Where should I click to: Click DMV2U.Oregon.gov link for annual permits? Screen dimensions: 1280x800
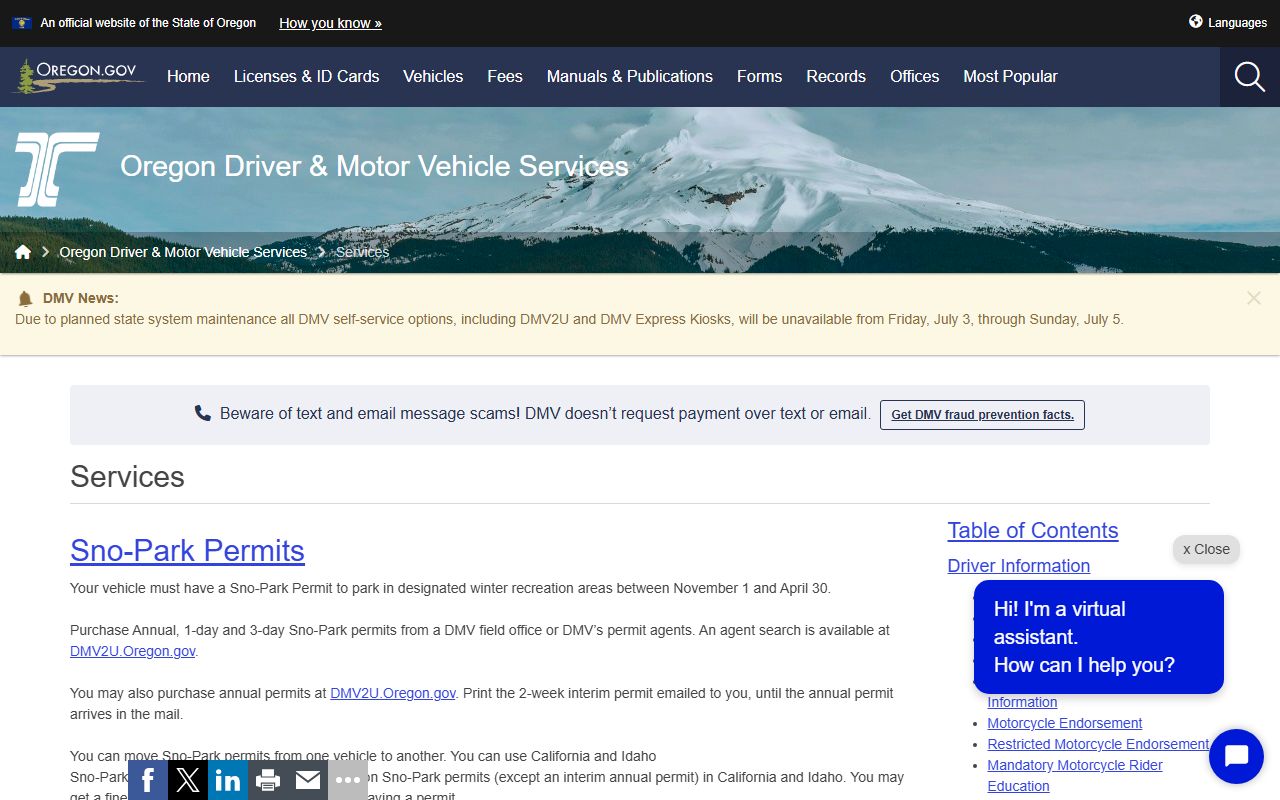click(393, 693)
